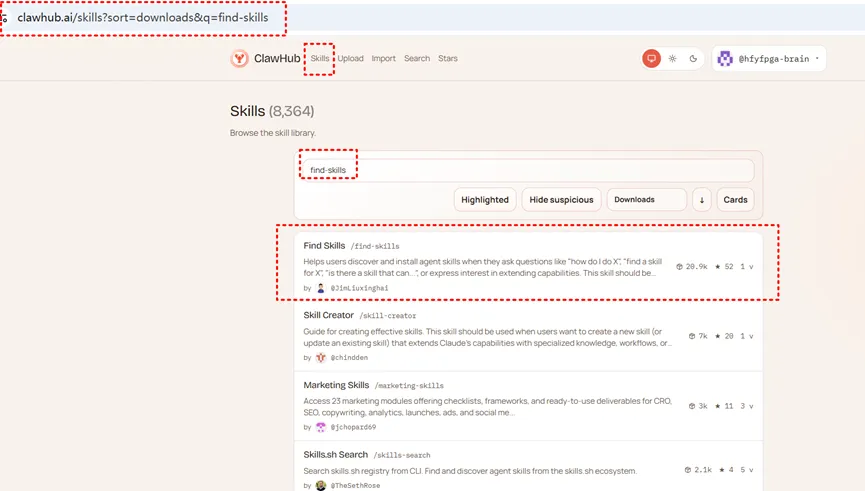The image size is (865, 491).
Task: Open author @chindden profile
Action: pyautogui.click(x=349, y=357)
